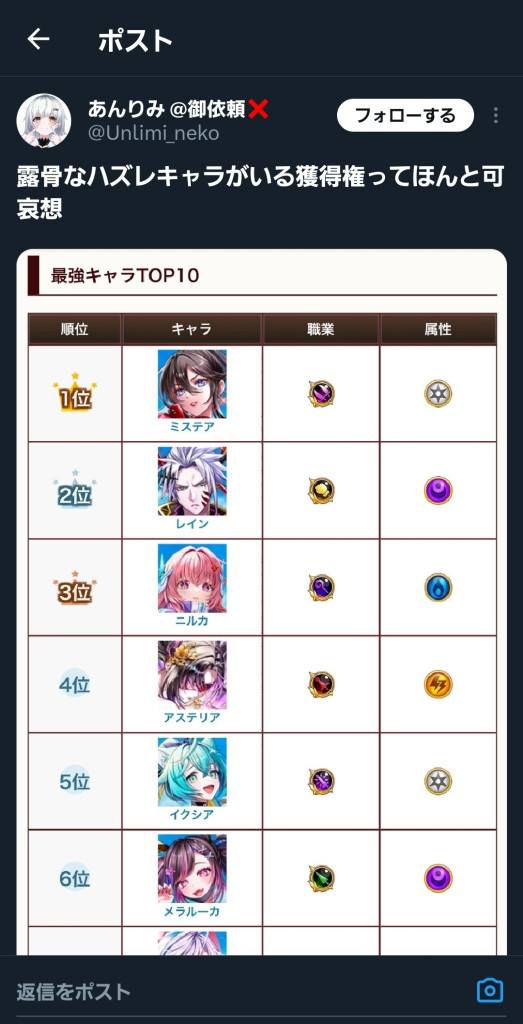Image resolution: width=523 pixels, height=1024 pixels.
Task: Tap the イクシア character portrait
Action: 192,772
